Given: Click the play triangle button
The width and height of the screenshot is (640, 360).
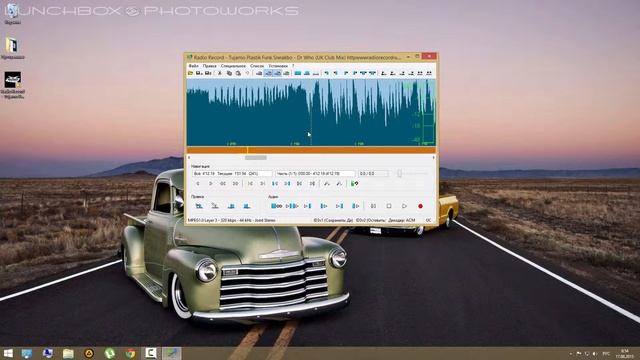Looking at the screenshot, I should click(x=404, y=206).
